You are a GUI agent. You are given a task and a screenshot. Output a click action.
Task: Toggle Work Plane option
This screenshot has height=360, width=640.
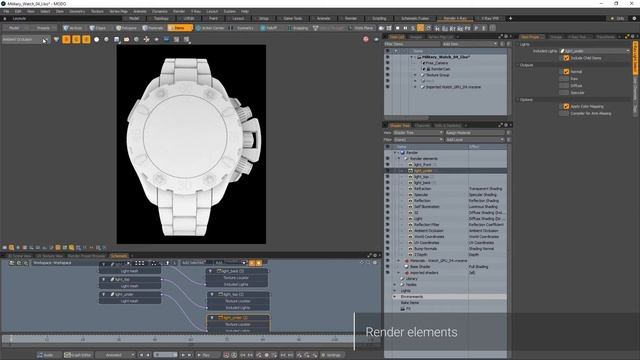pos(361,28)
